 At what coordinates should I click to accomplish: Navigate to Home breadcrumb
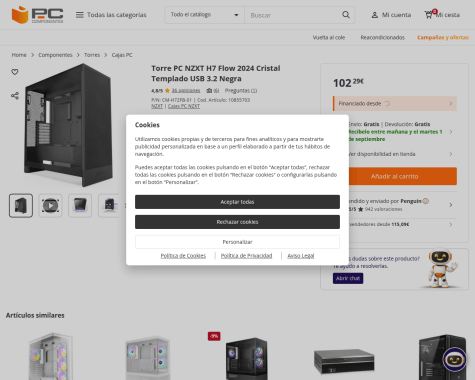click(19, 55)
